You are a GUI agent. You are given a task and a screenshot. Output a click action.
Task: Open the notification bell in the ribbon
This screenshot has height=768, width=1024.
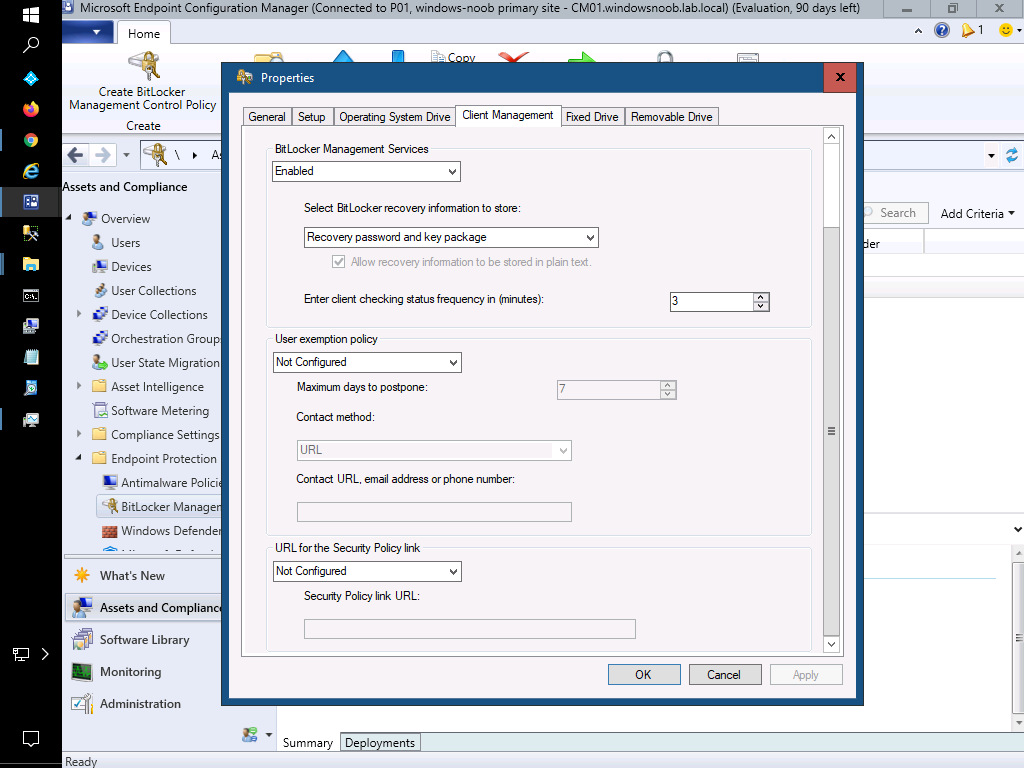tap(968, 30)
